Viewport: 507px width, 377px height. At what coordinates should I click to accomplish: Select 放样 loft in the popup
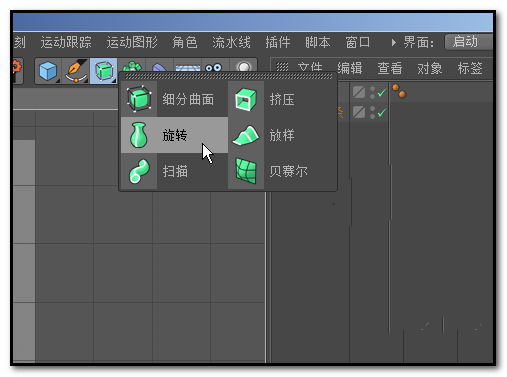pyautogui.click(x=282, y=135)
